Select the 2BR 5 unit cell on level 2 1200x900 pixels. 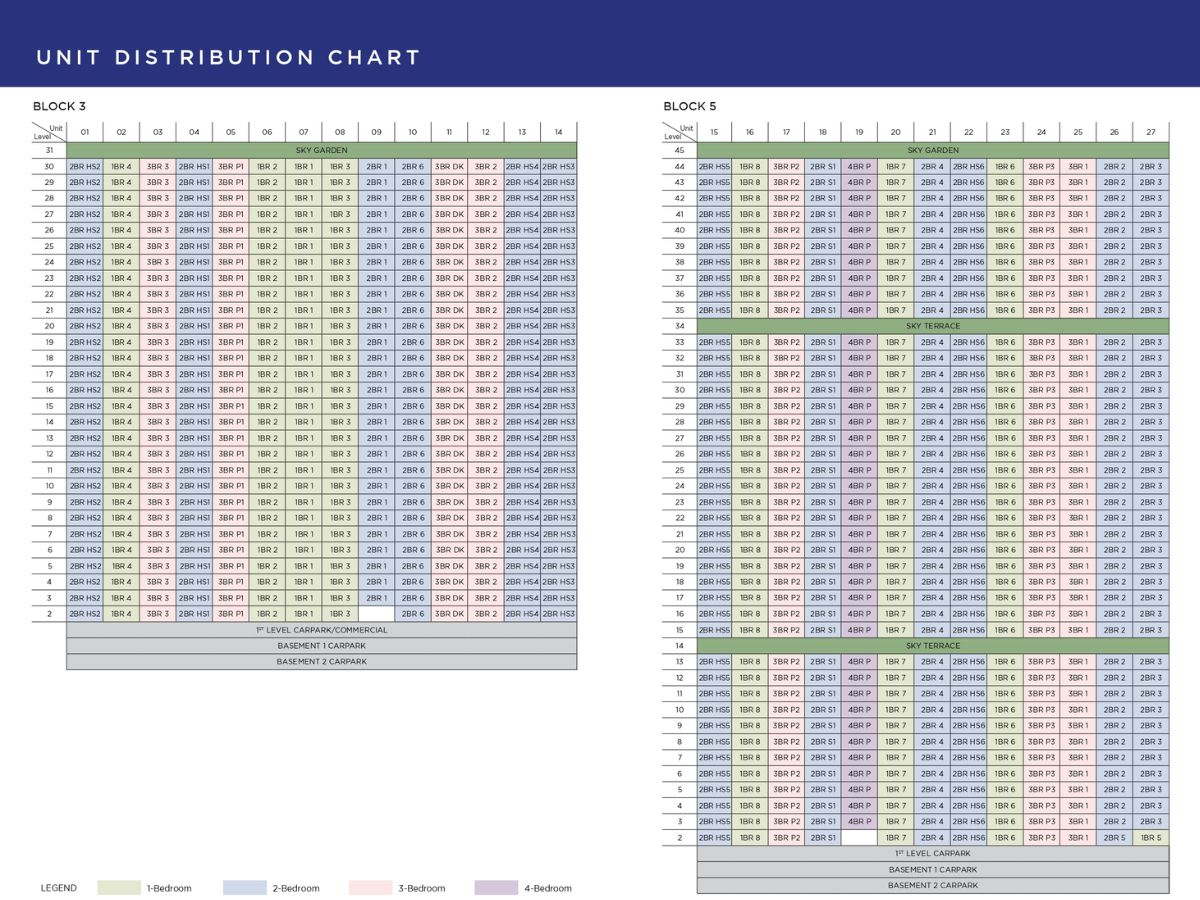coord(1115,838)
